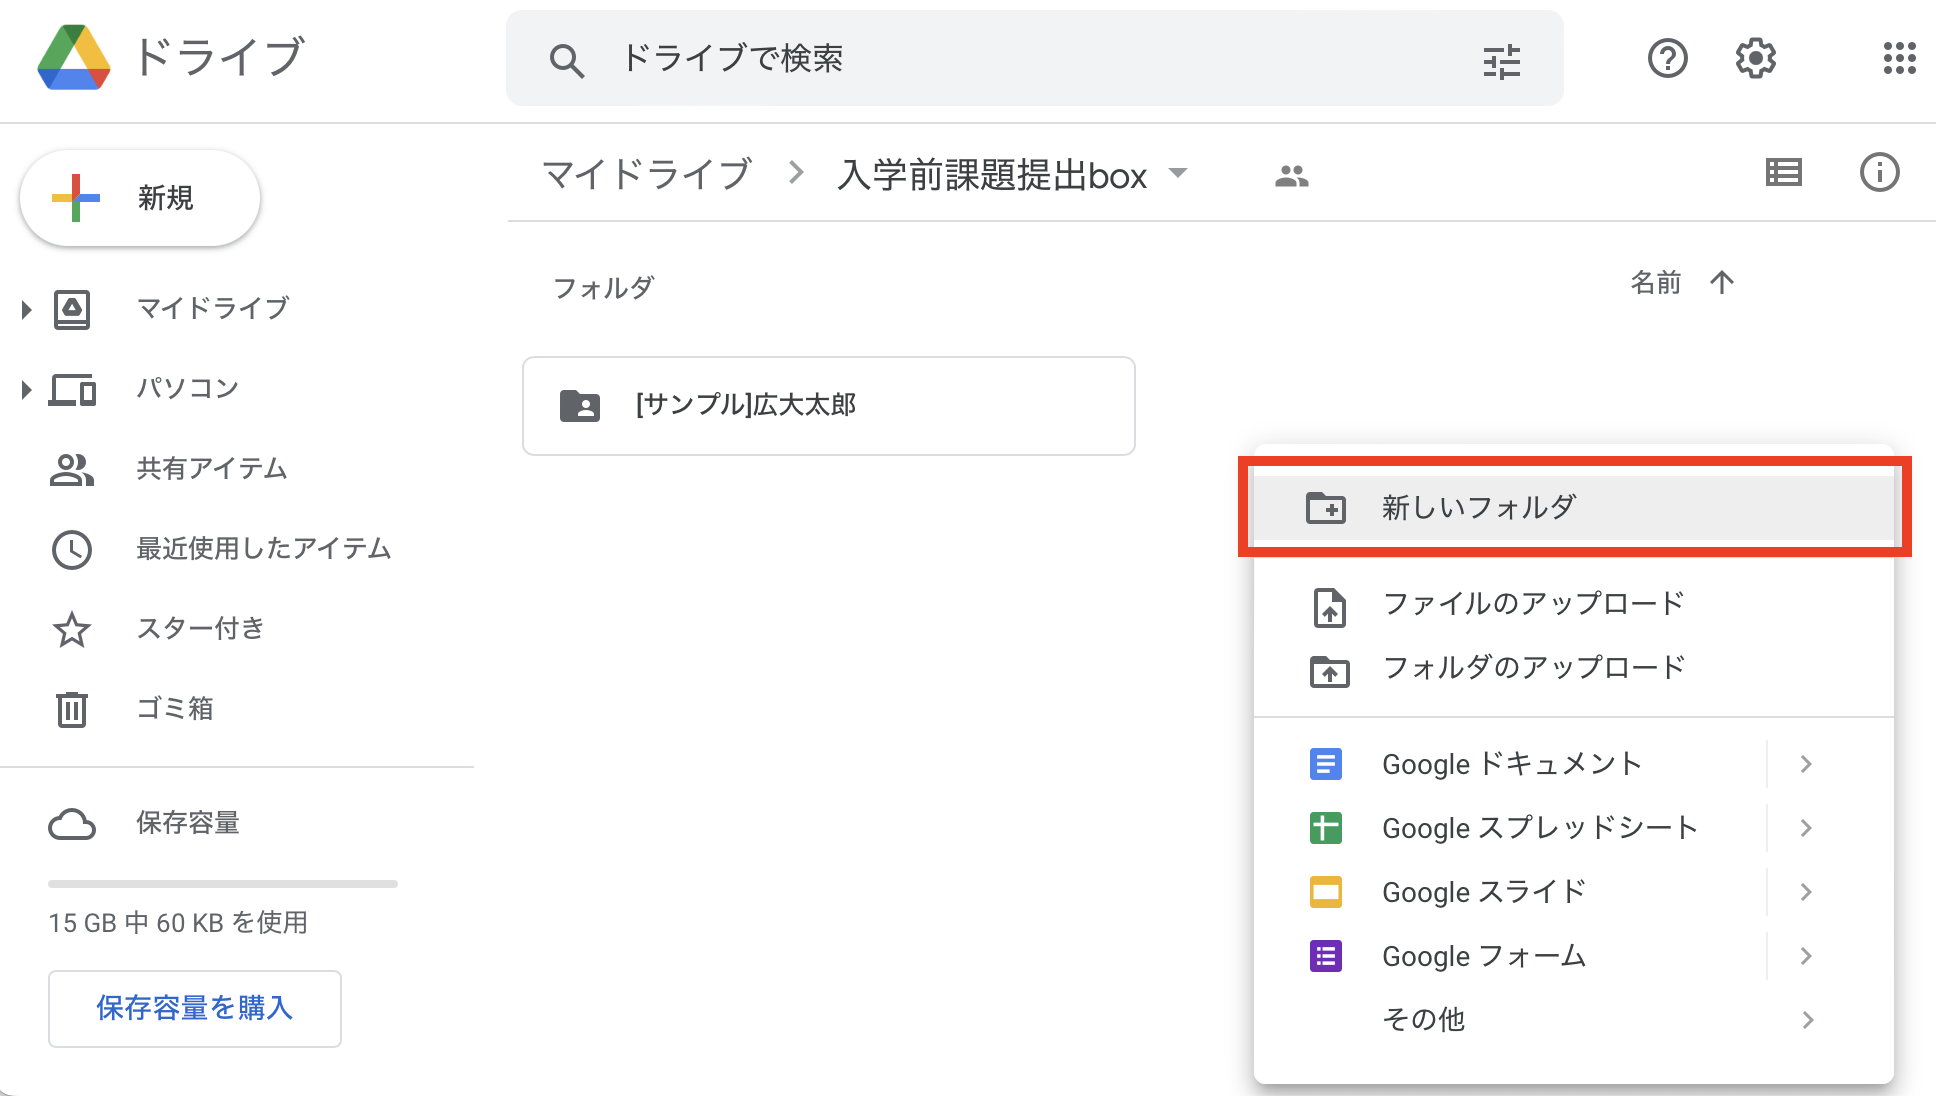Go to マイドライブ breadcrumb
The width and height of the screenshot is (1936, 1096).
coord(647,174)
